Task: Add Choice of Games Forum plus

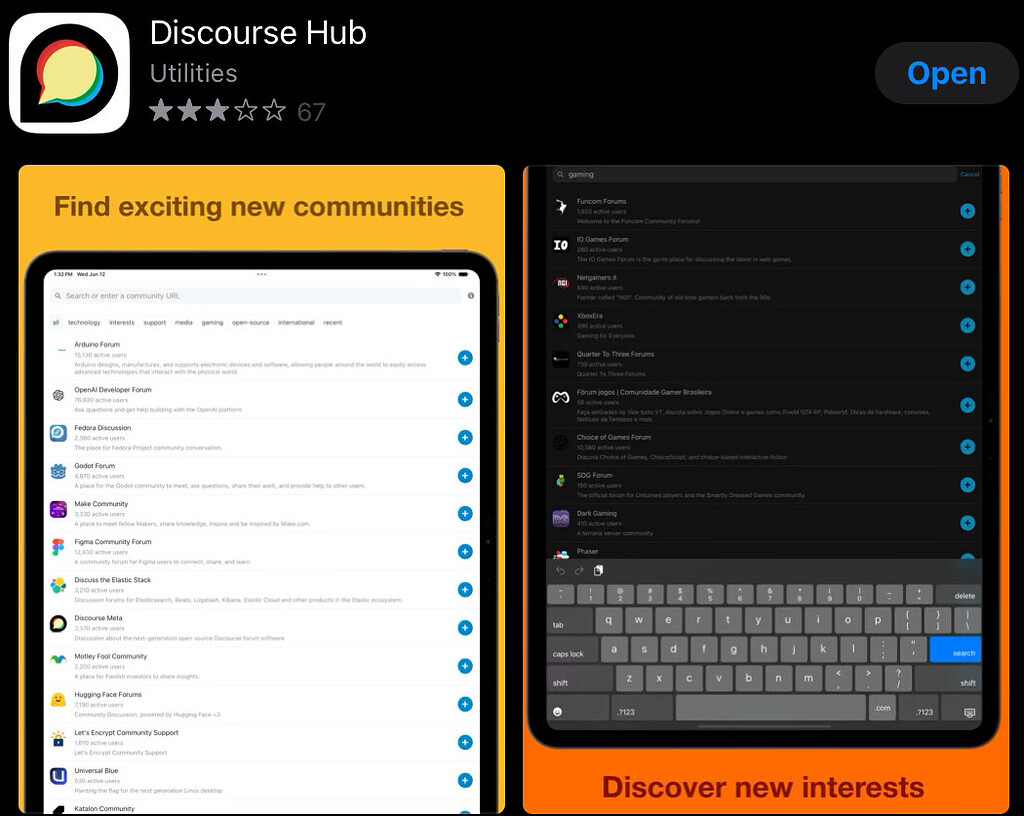Action: pyautogui.click(x=968, y=447)
